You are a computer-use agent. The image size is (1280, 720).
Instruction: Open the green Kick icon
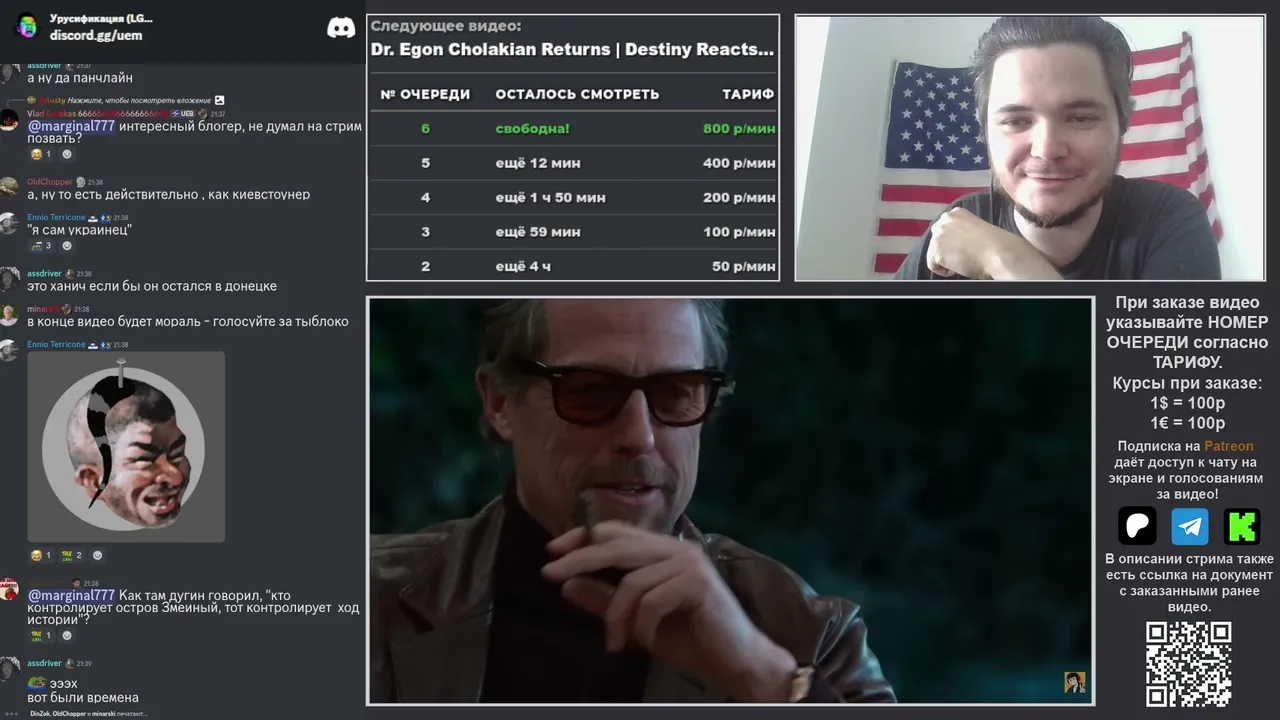coord(1242,525)
